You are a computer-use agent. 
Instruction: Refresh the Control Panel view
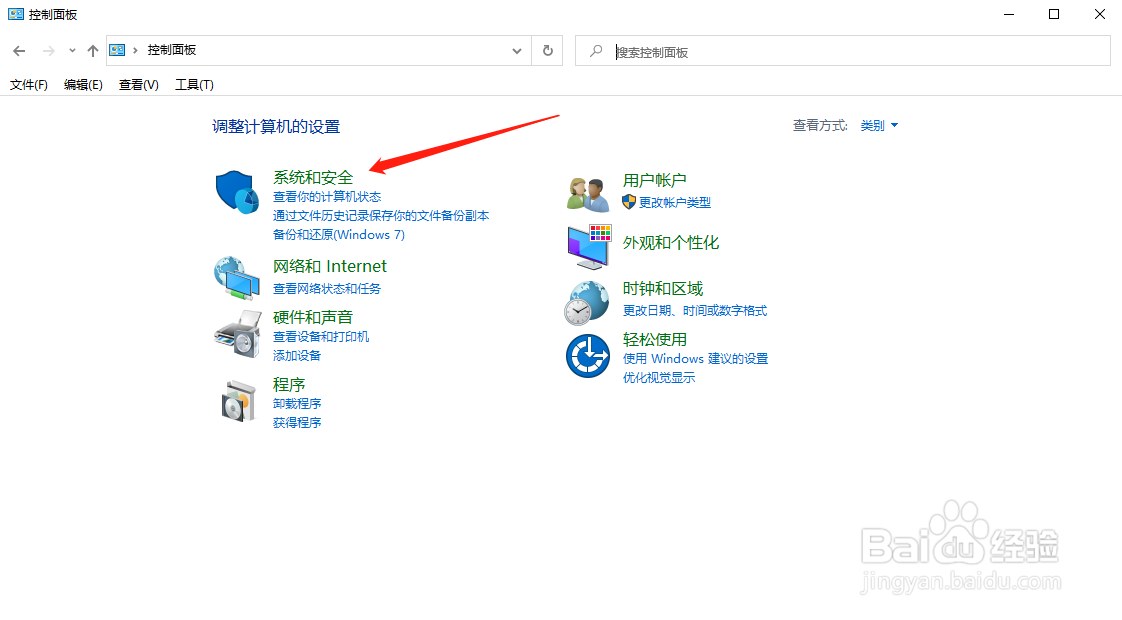(547, 51)
